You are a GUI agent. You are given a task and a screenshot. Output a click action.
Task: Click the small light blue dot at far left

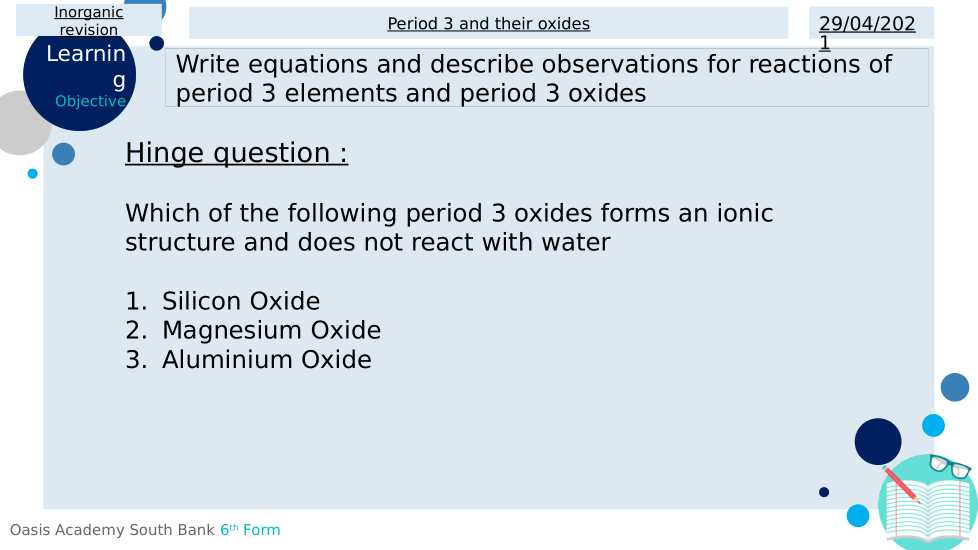(32, 174)
